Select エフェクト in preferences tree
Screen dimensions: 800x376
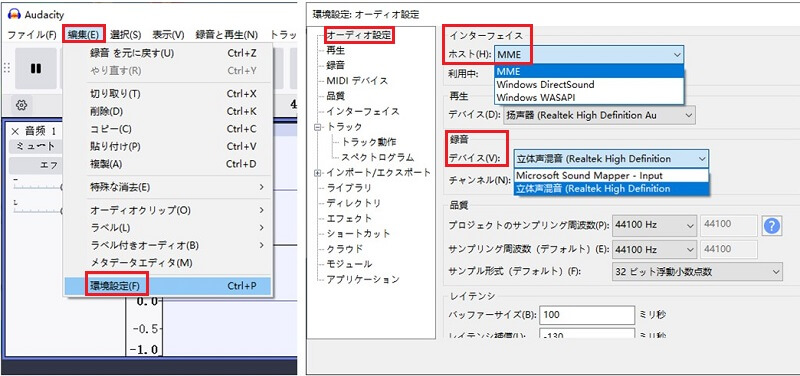point(349,218)
